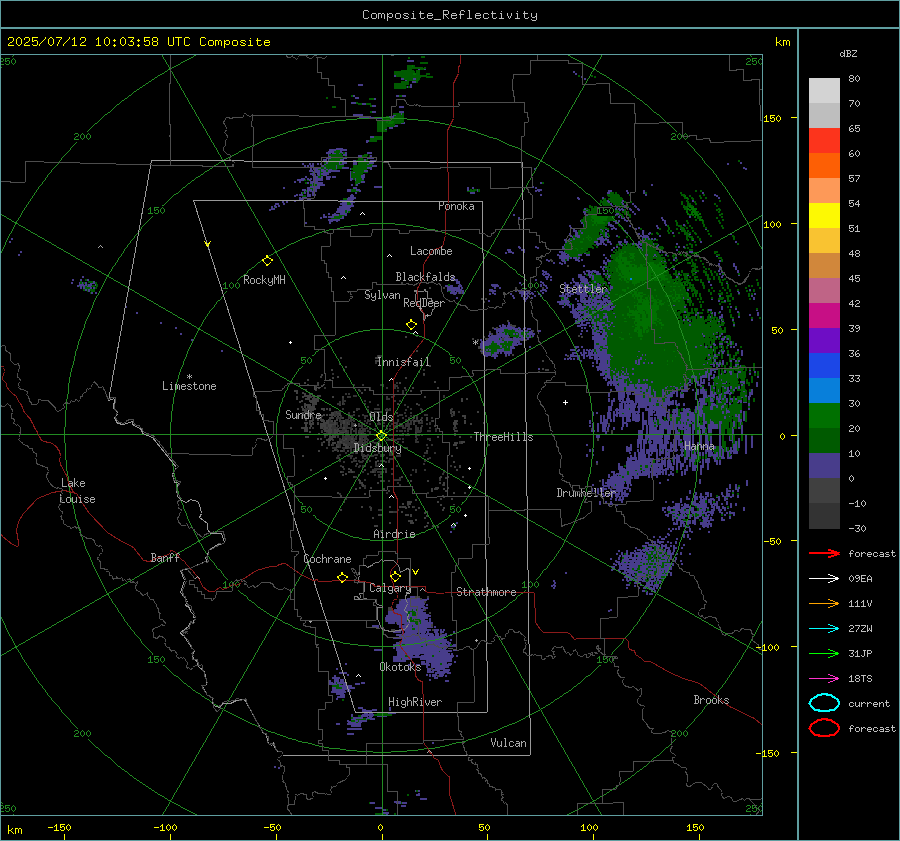Pick the slate-violet 10 dBZ swatch
900x841 pixels.
point(824,465)
